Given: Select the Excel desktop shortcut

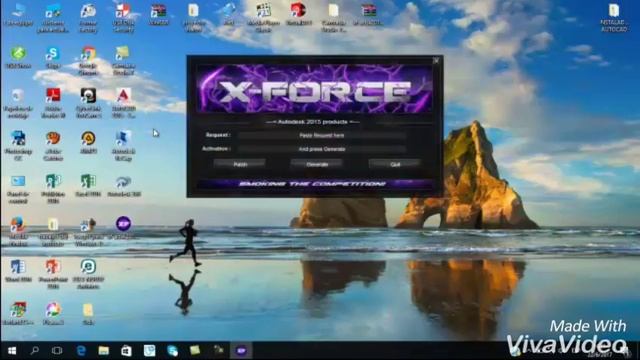Looking at the screenshot, I should tap(88, 185).
